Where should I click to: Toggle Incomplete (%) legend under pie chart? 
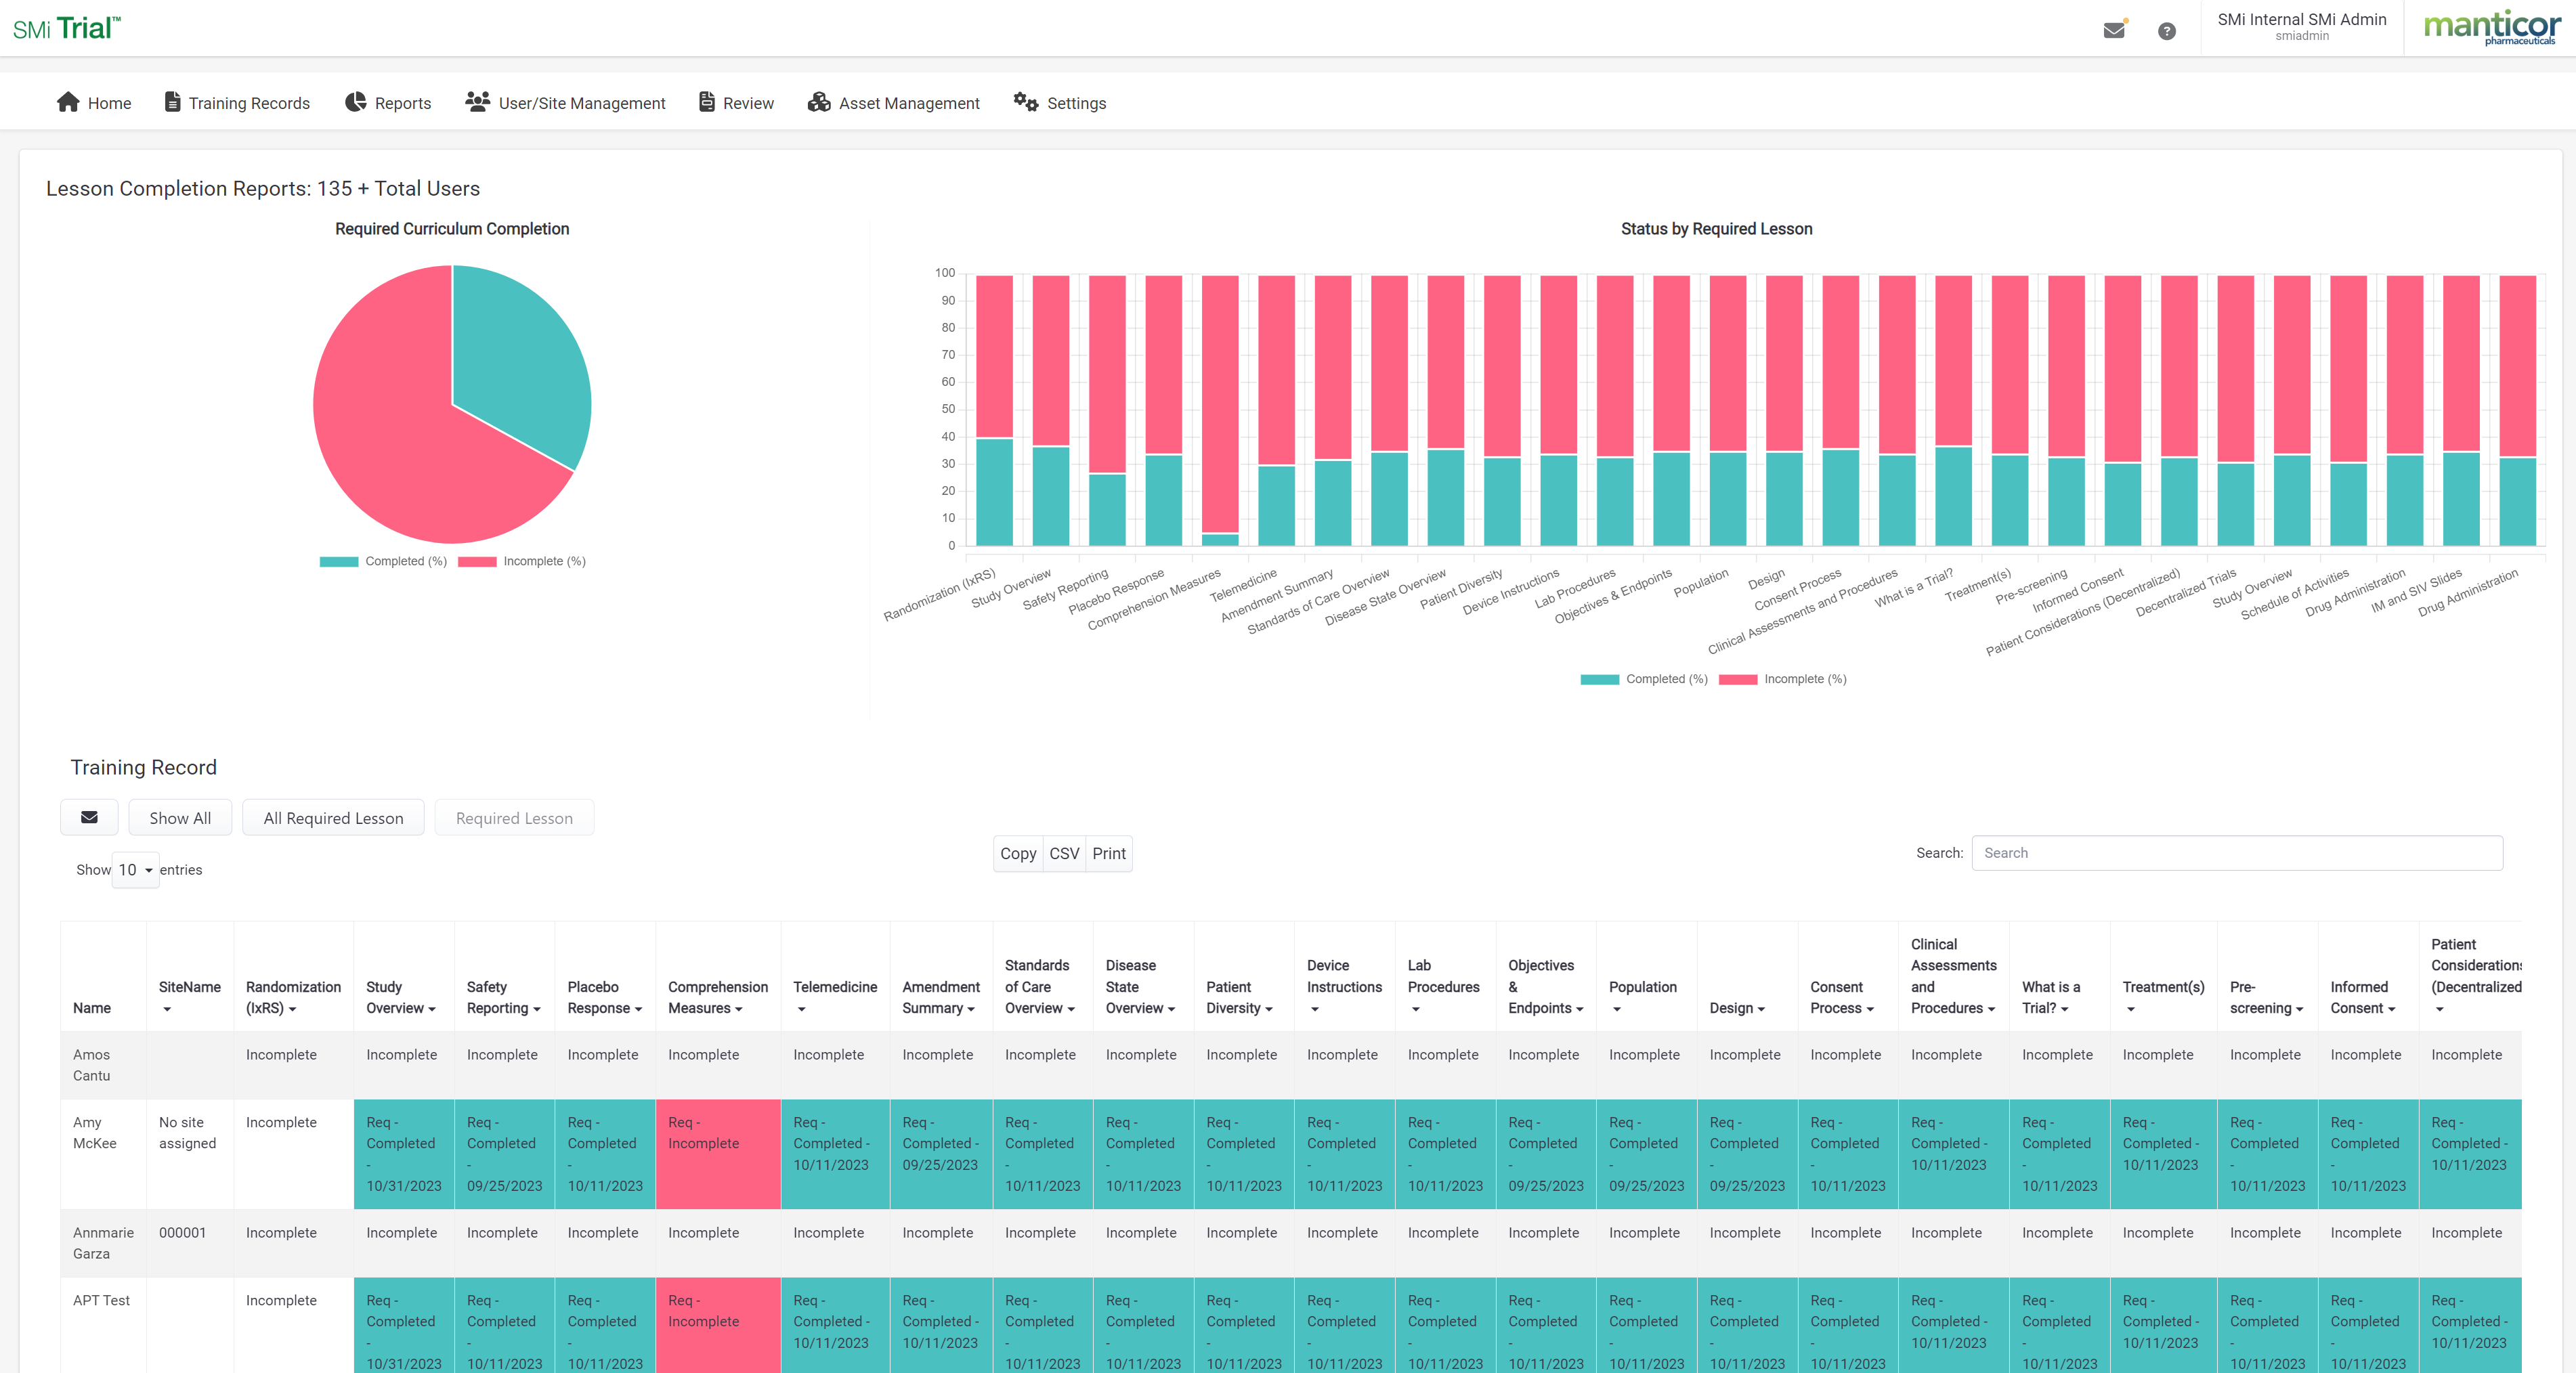click(x=522, y=561)
